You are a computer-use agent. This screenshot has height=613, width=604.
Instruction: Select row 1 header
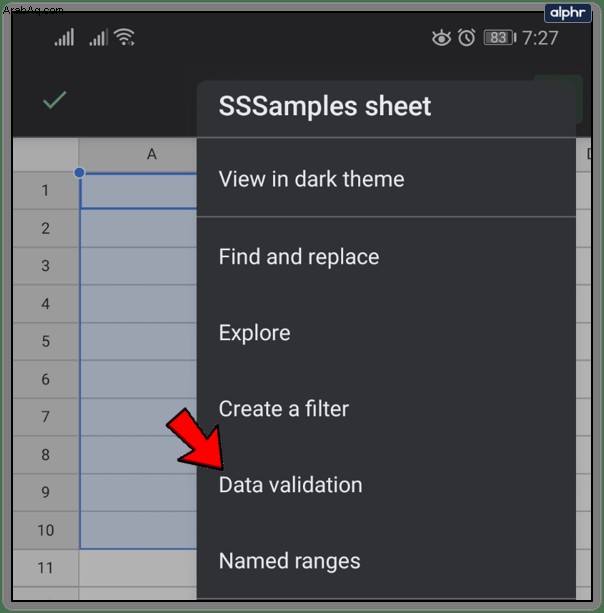(45, 190)
